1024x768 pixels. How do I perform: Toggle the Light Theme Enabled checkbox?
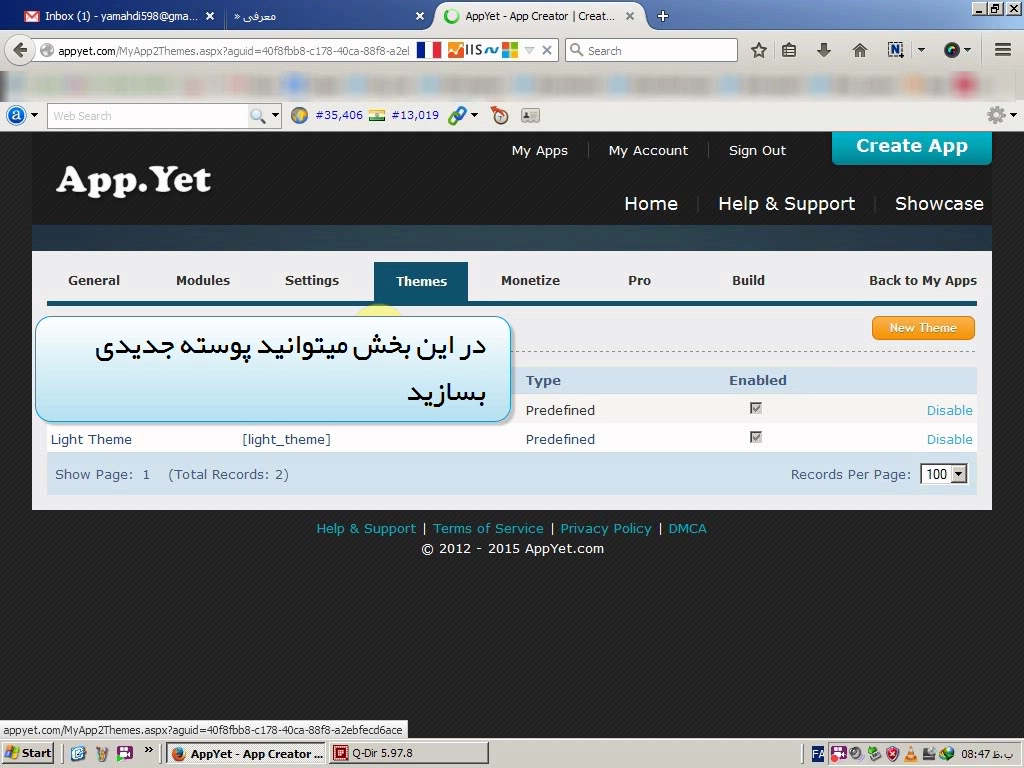(756, 437)
